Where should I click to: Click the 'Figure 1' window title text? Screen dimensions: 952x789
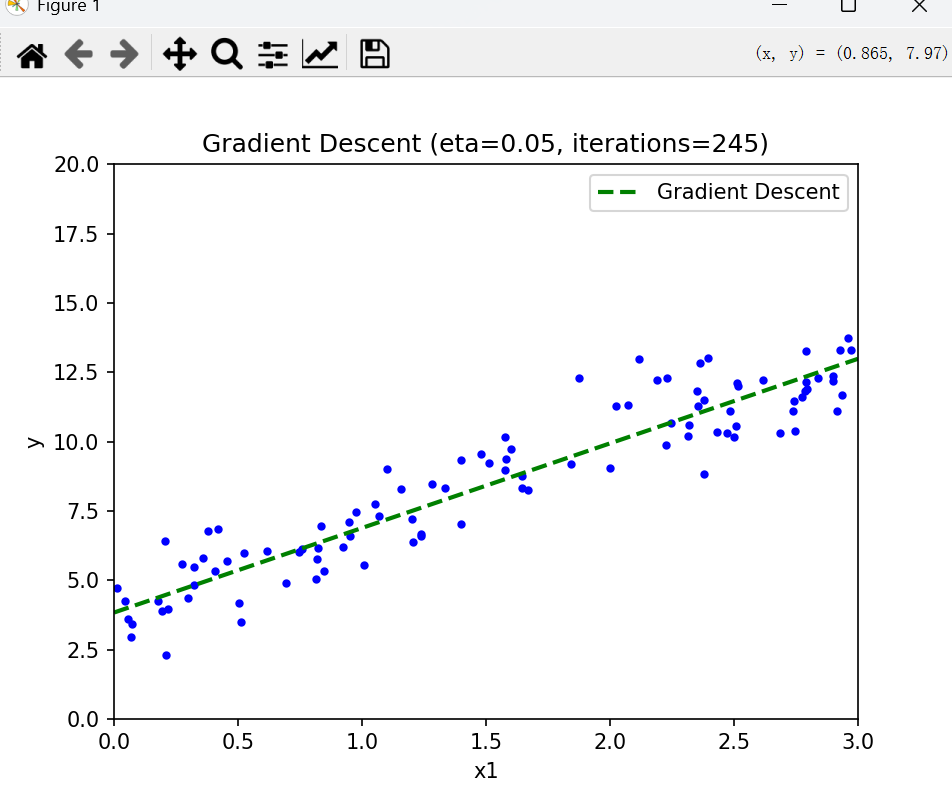[x=68, y=7]
